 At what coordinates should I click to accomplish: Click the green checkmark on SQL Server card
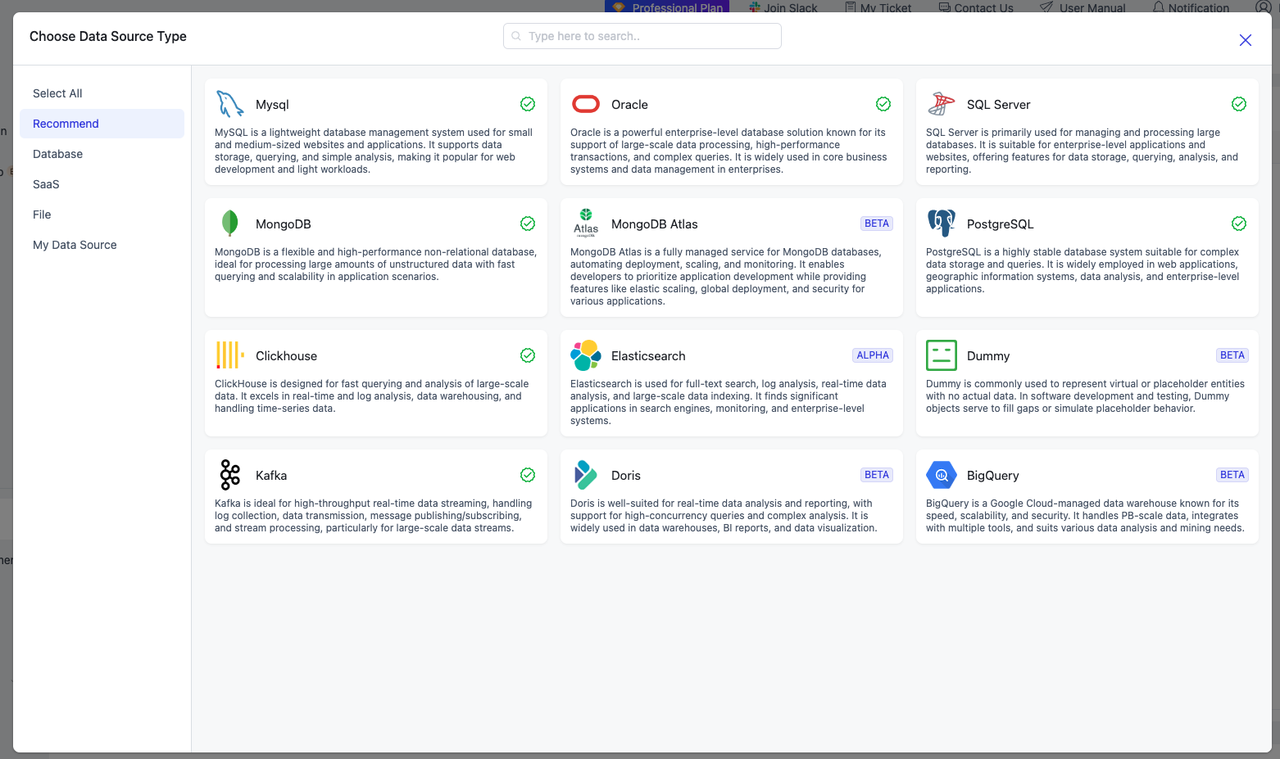tap(1239, 104)
